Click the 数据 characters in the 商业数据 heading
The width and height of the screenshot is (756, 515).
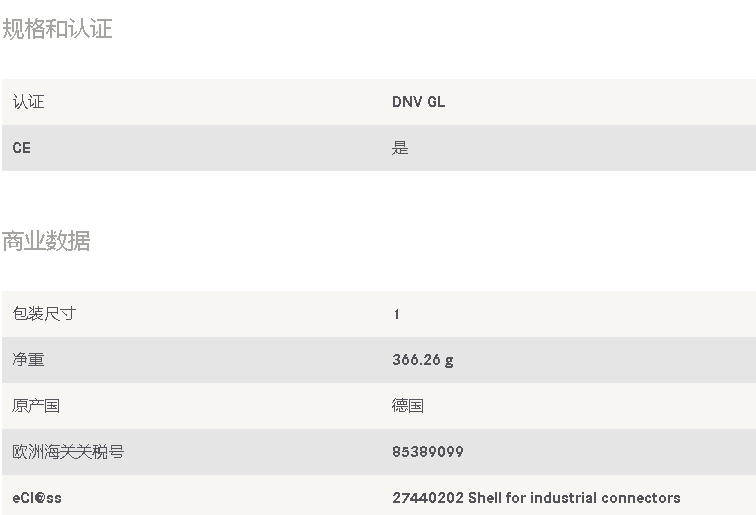click(x=68, y=241)
